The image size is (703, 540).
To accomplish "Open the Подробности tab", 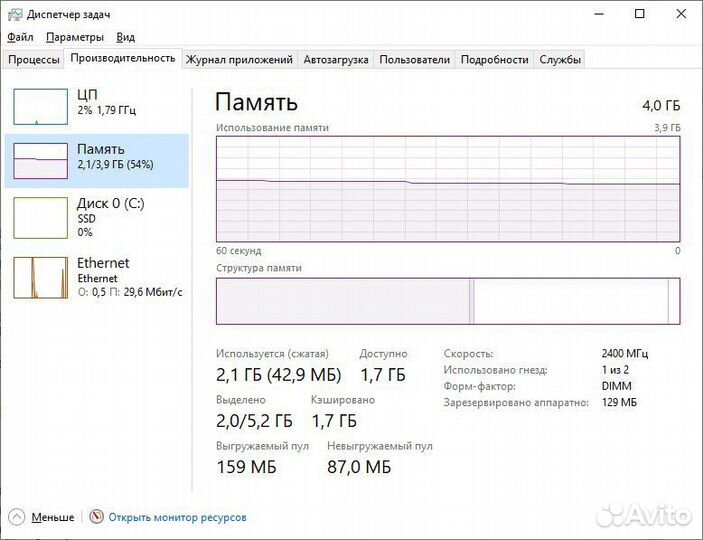I will [x=495, y=60].
